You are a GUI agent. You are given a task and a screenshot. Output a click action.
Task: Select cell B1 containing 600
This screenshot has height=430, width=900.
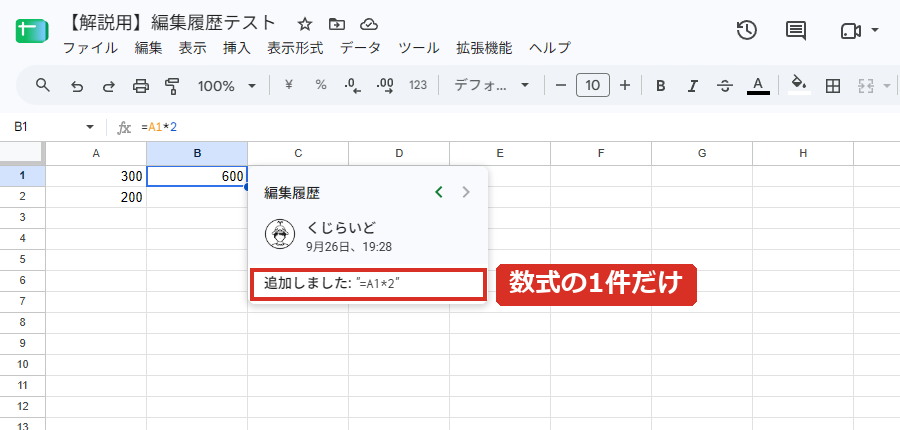[x=197, y=176]
